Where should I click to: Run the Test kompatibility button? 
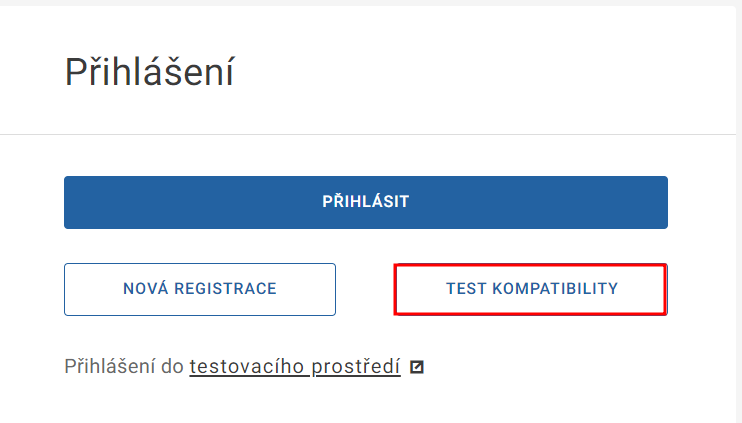click(531, 289)
